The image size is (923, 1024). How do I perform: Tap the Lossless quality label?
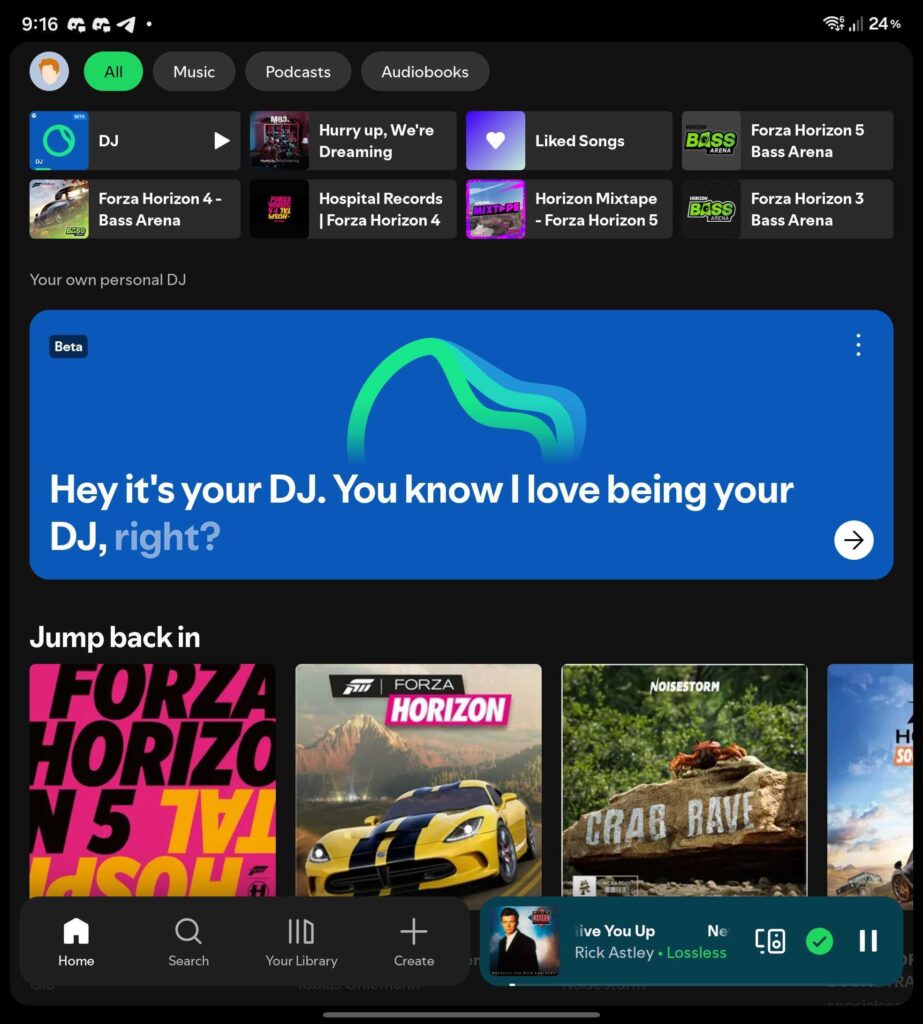(696, 953)
